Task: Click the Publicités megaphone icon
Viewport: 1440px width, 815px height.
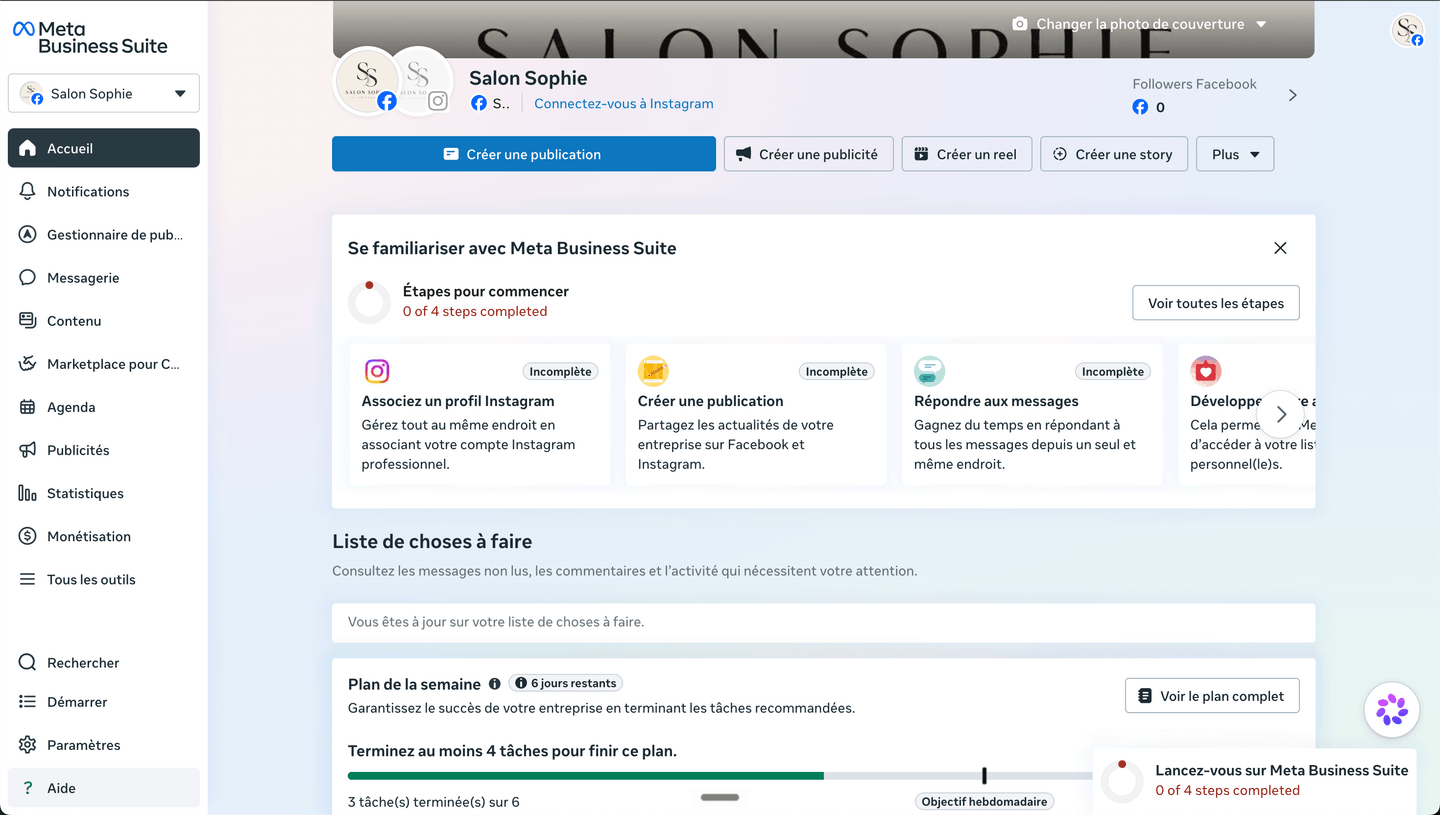Action: coord(28,450)
